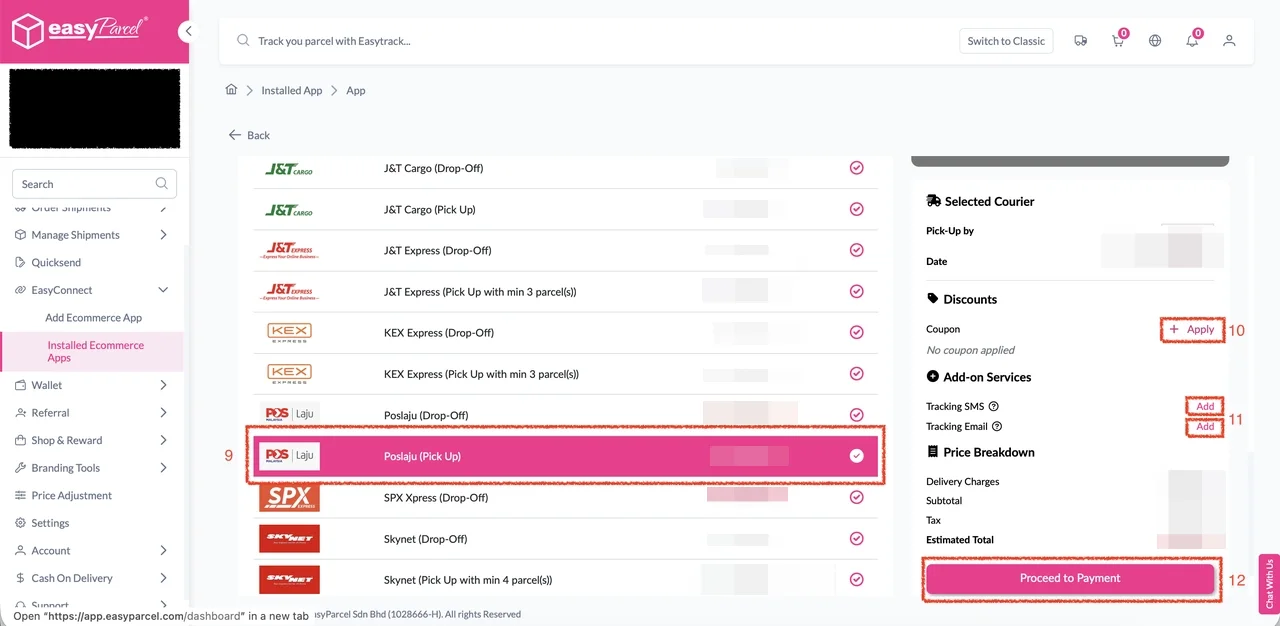The height and width of the screenshot is (626, 1280).
Task: Click the Switch to Classic button
Action: (1006, 40)
